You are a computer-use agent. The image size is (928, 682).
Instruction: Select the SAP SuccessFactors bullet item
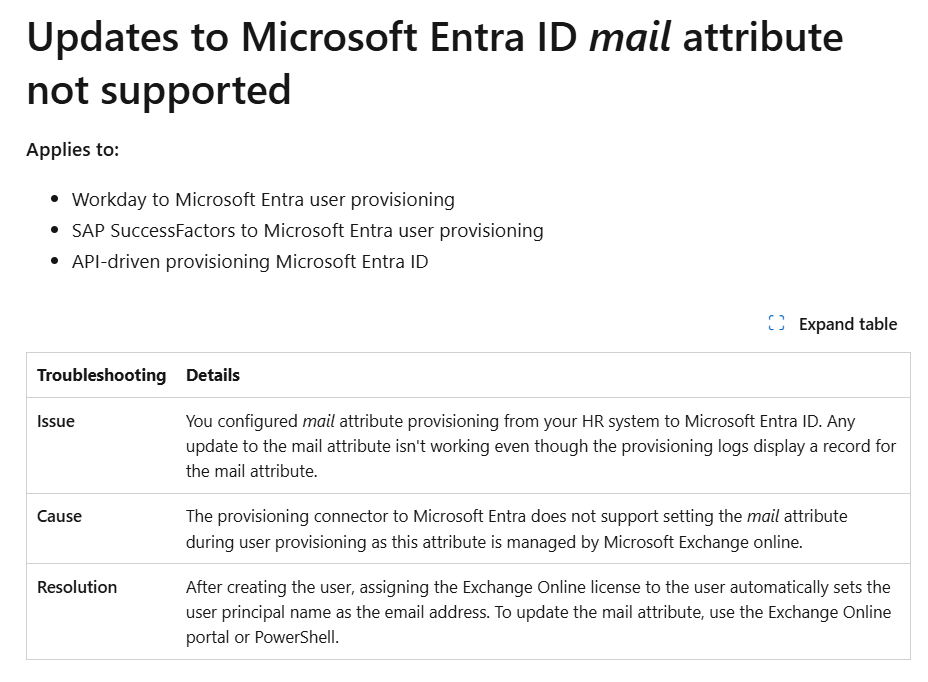[306, 230]
